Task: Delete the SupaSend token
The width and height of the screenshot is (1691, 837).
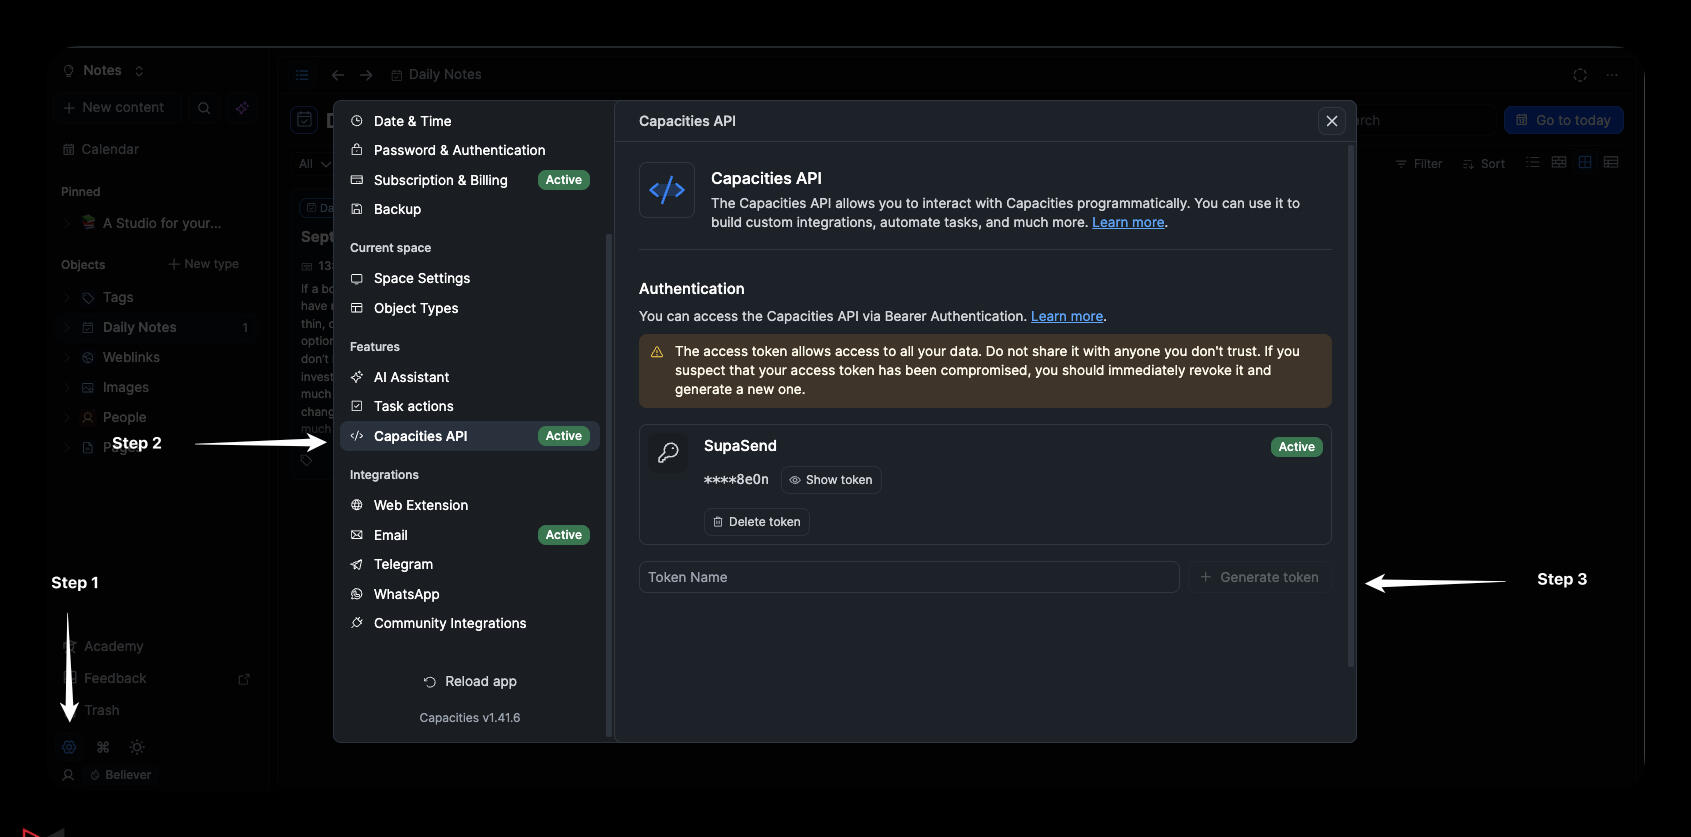Action: [756, 522]
